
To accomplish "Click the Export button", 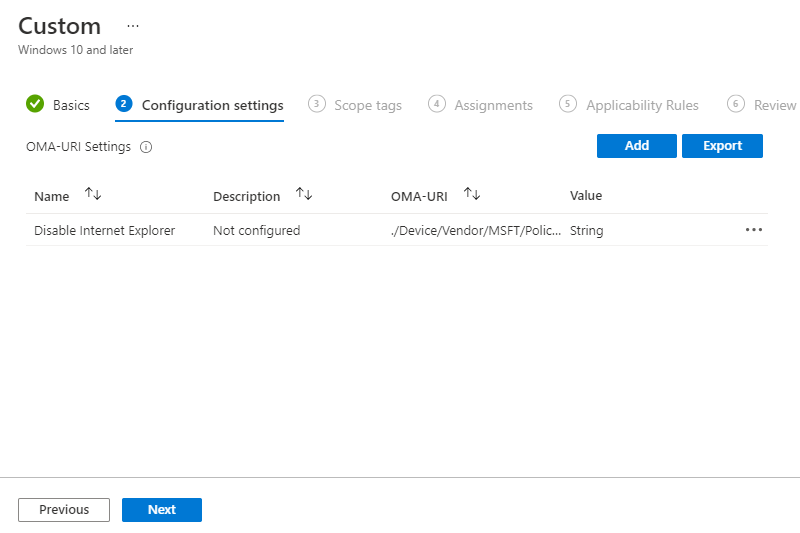I will tap(722, 146).
